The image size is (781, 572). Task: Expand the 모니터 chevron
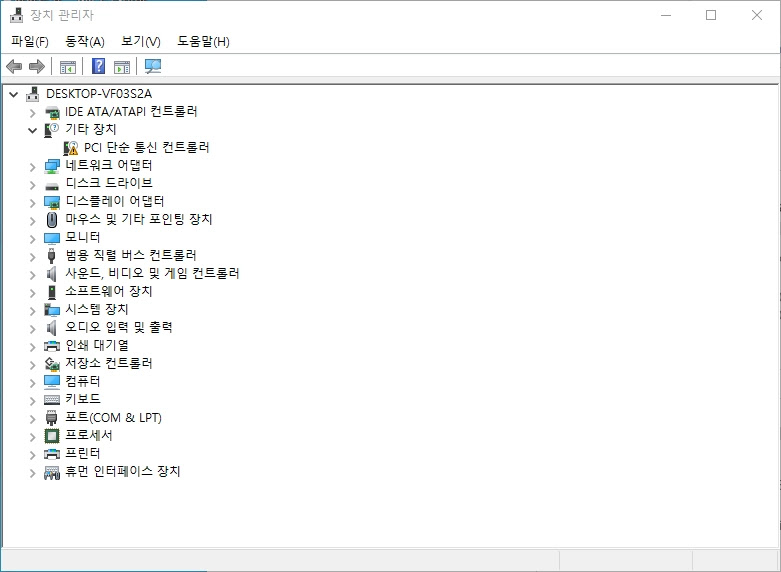pos(33,239)
